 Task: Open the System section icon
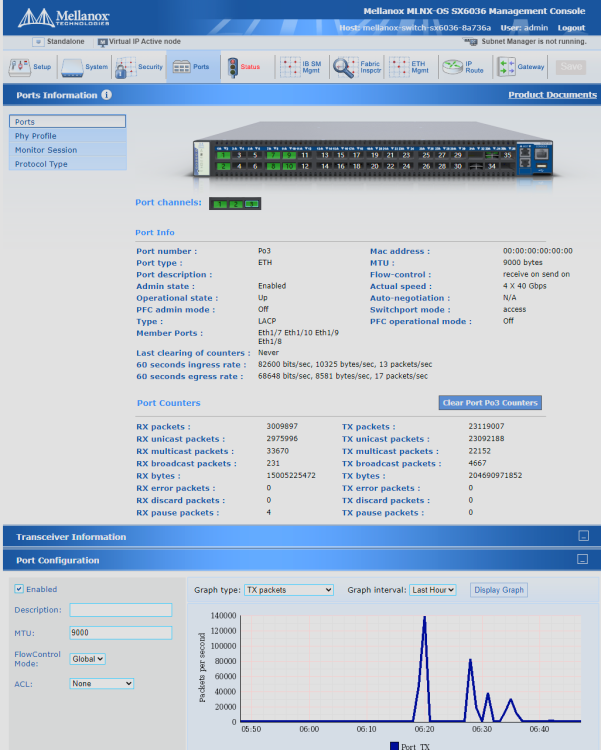point(72,67)
